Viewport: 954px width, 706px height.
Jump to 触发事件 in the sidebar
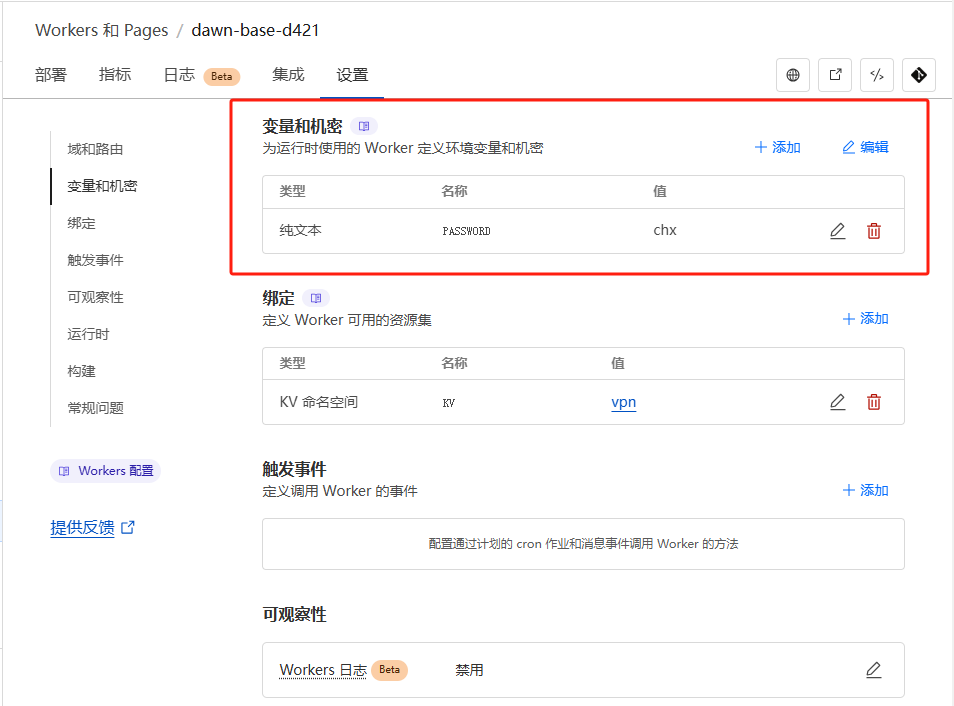tap(96, 260)
